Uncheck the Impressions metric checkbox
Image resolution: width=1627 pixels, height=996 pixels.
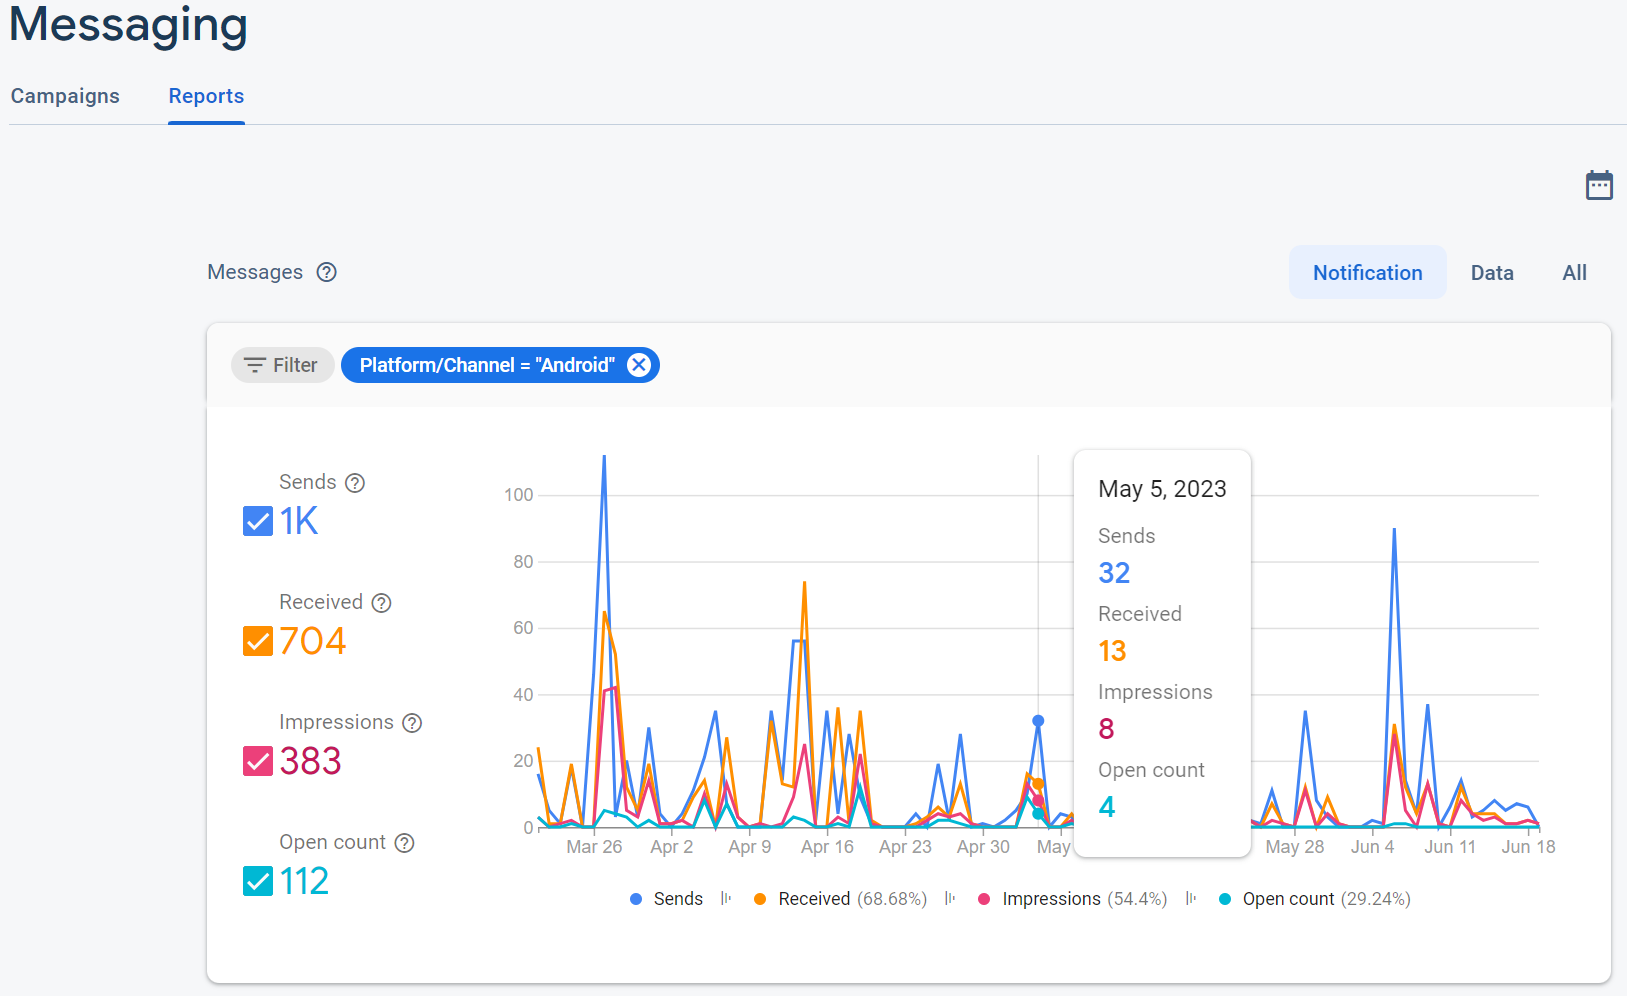(x=258, y=761)
